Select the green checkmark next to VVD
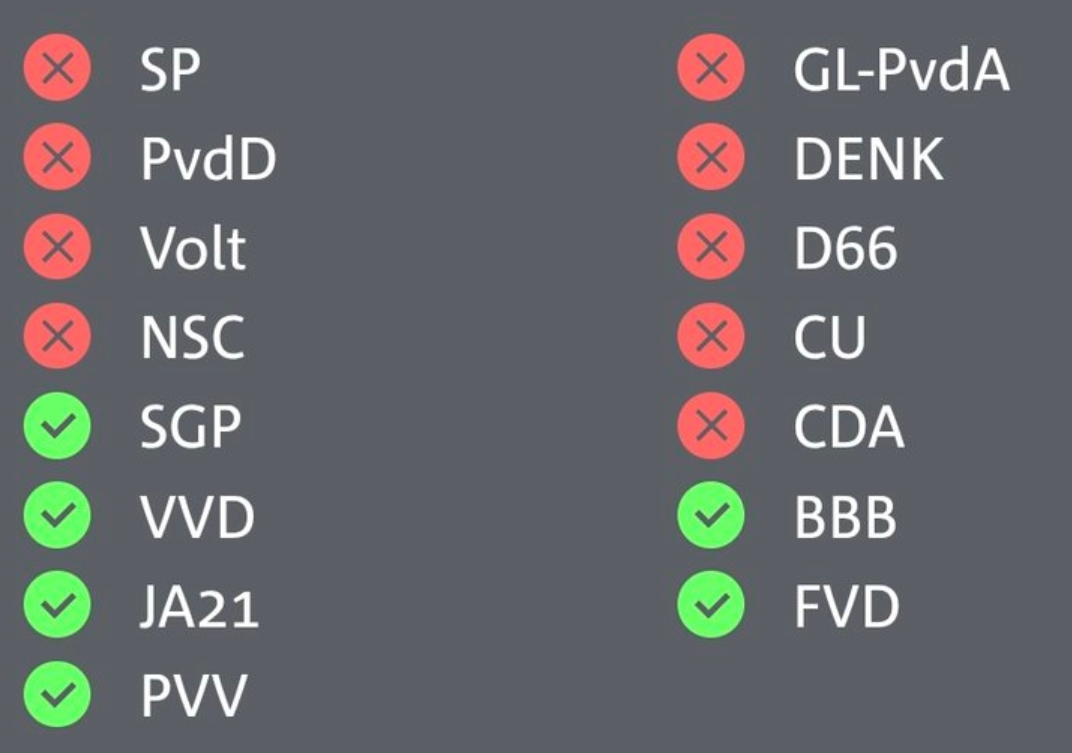 click(57, 515)
